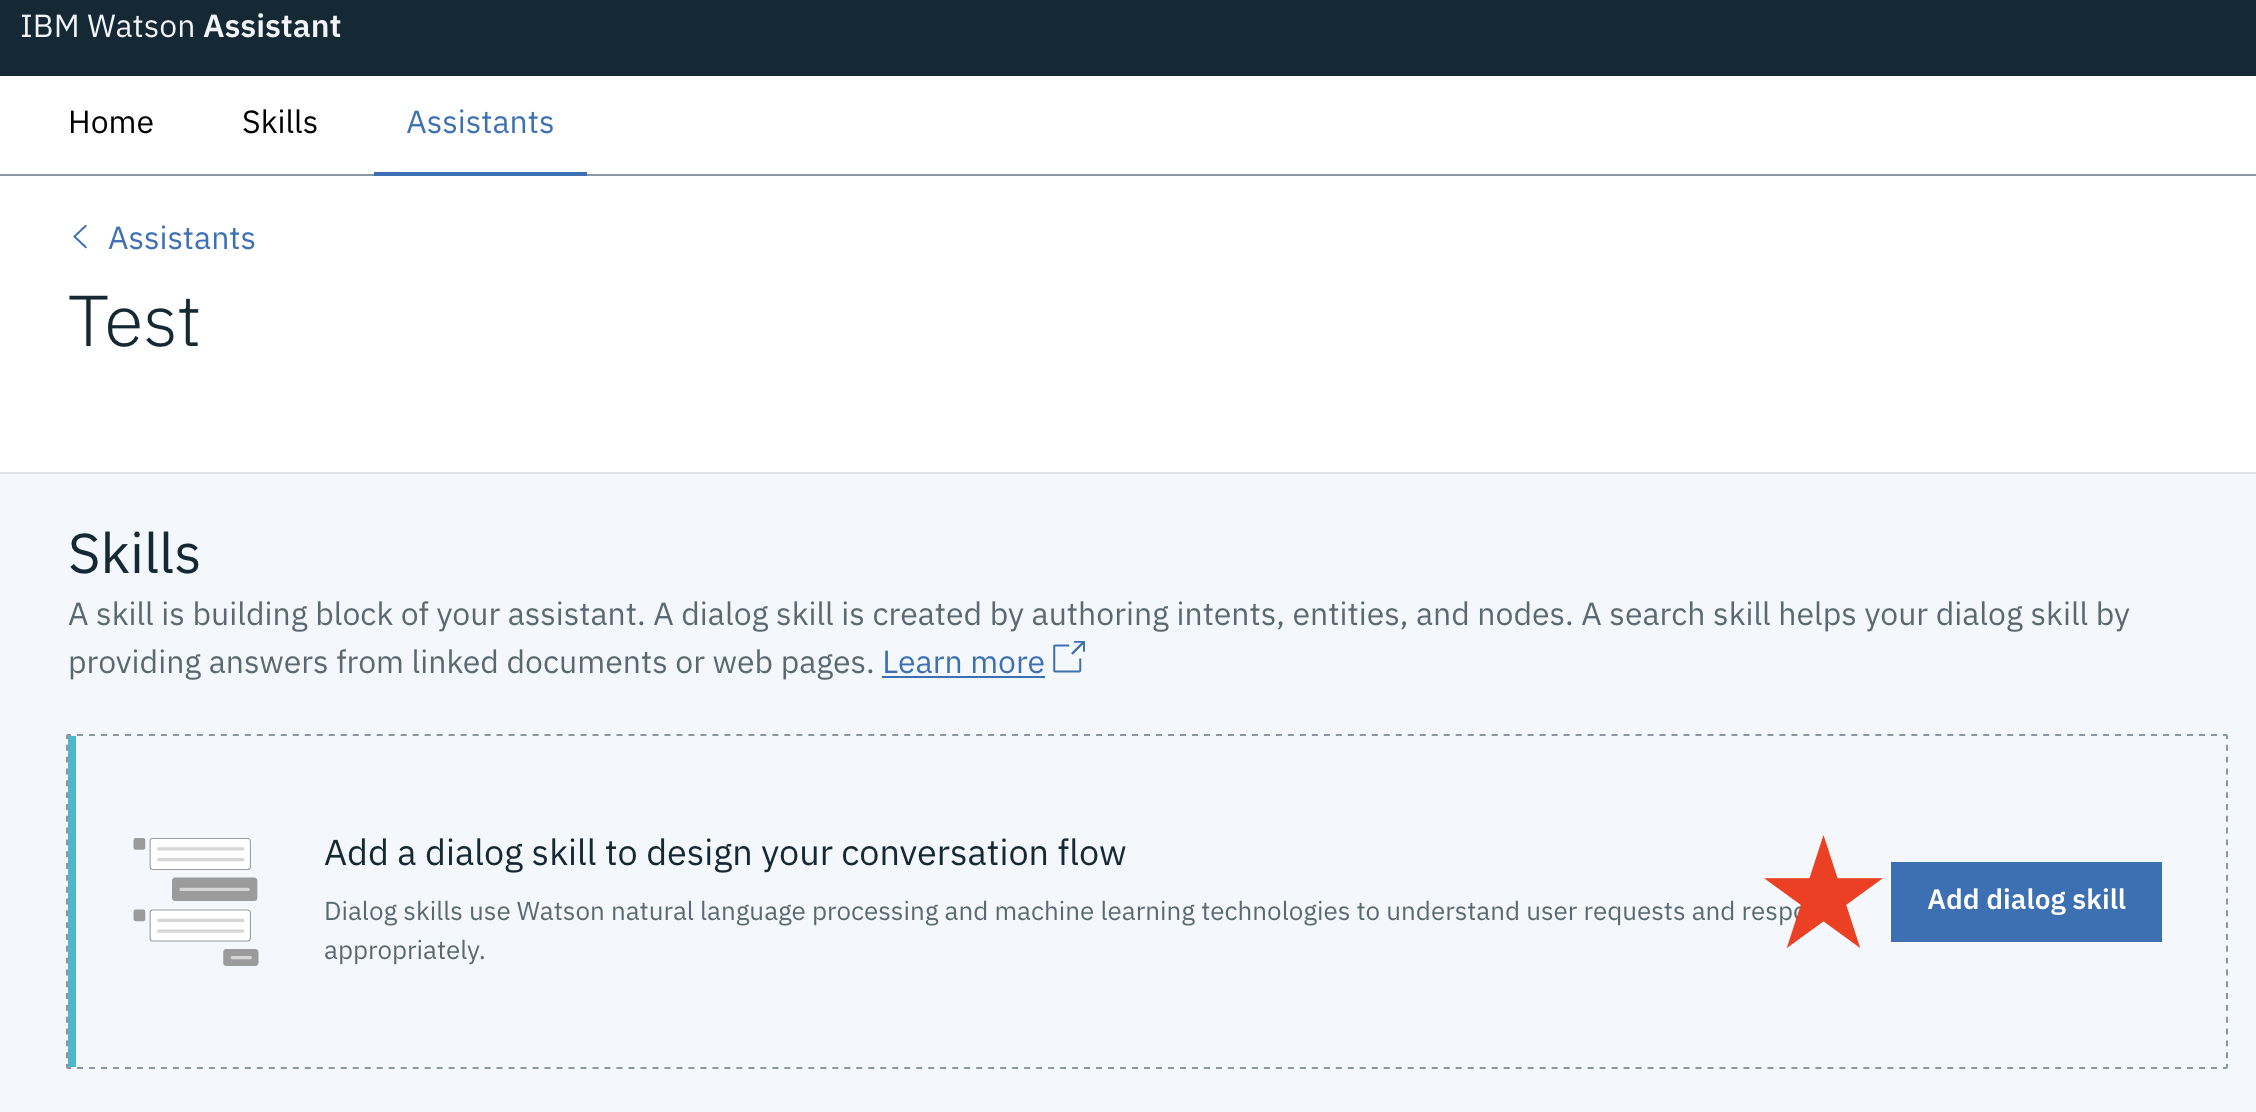The image size is (2256, 1112).
Task: Click the dark top header bar
Action: pos(1300,36)
